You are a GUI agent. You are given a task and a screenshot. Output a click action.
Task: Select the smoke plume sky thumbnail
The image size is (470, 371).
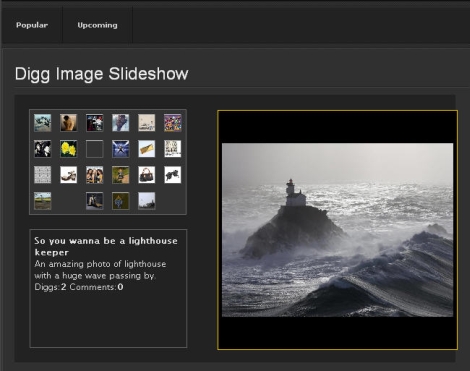tap(121, 123)
